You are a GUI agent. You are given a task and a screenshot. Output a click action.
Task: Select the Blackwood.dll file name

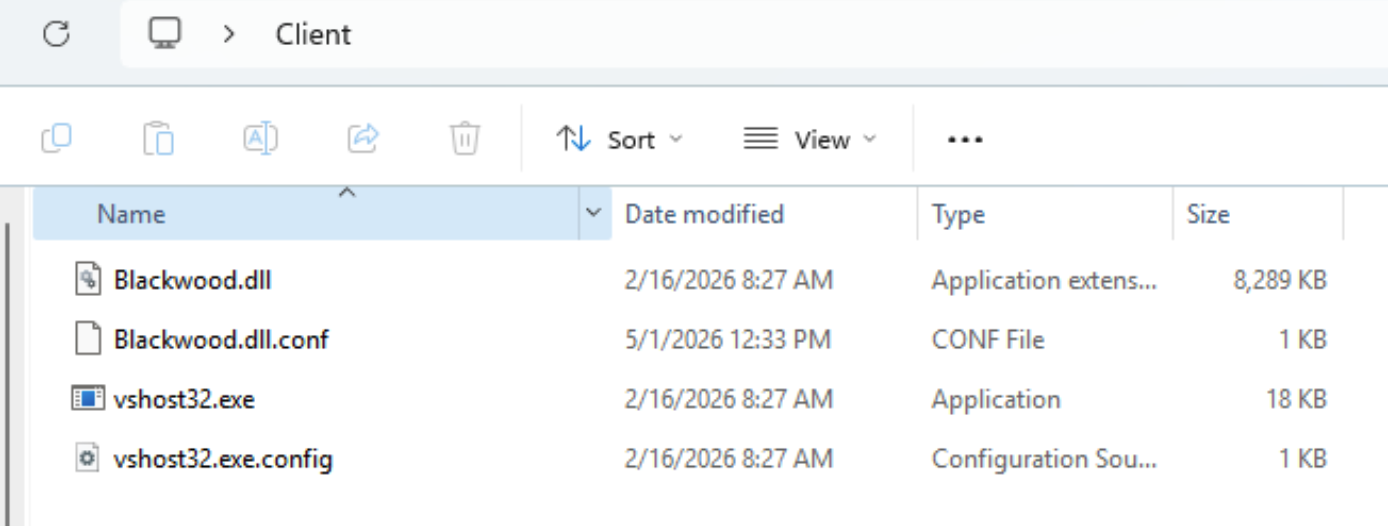click(x=192, y=280)
